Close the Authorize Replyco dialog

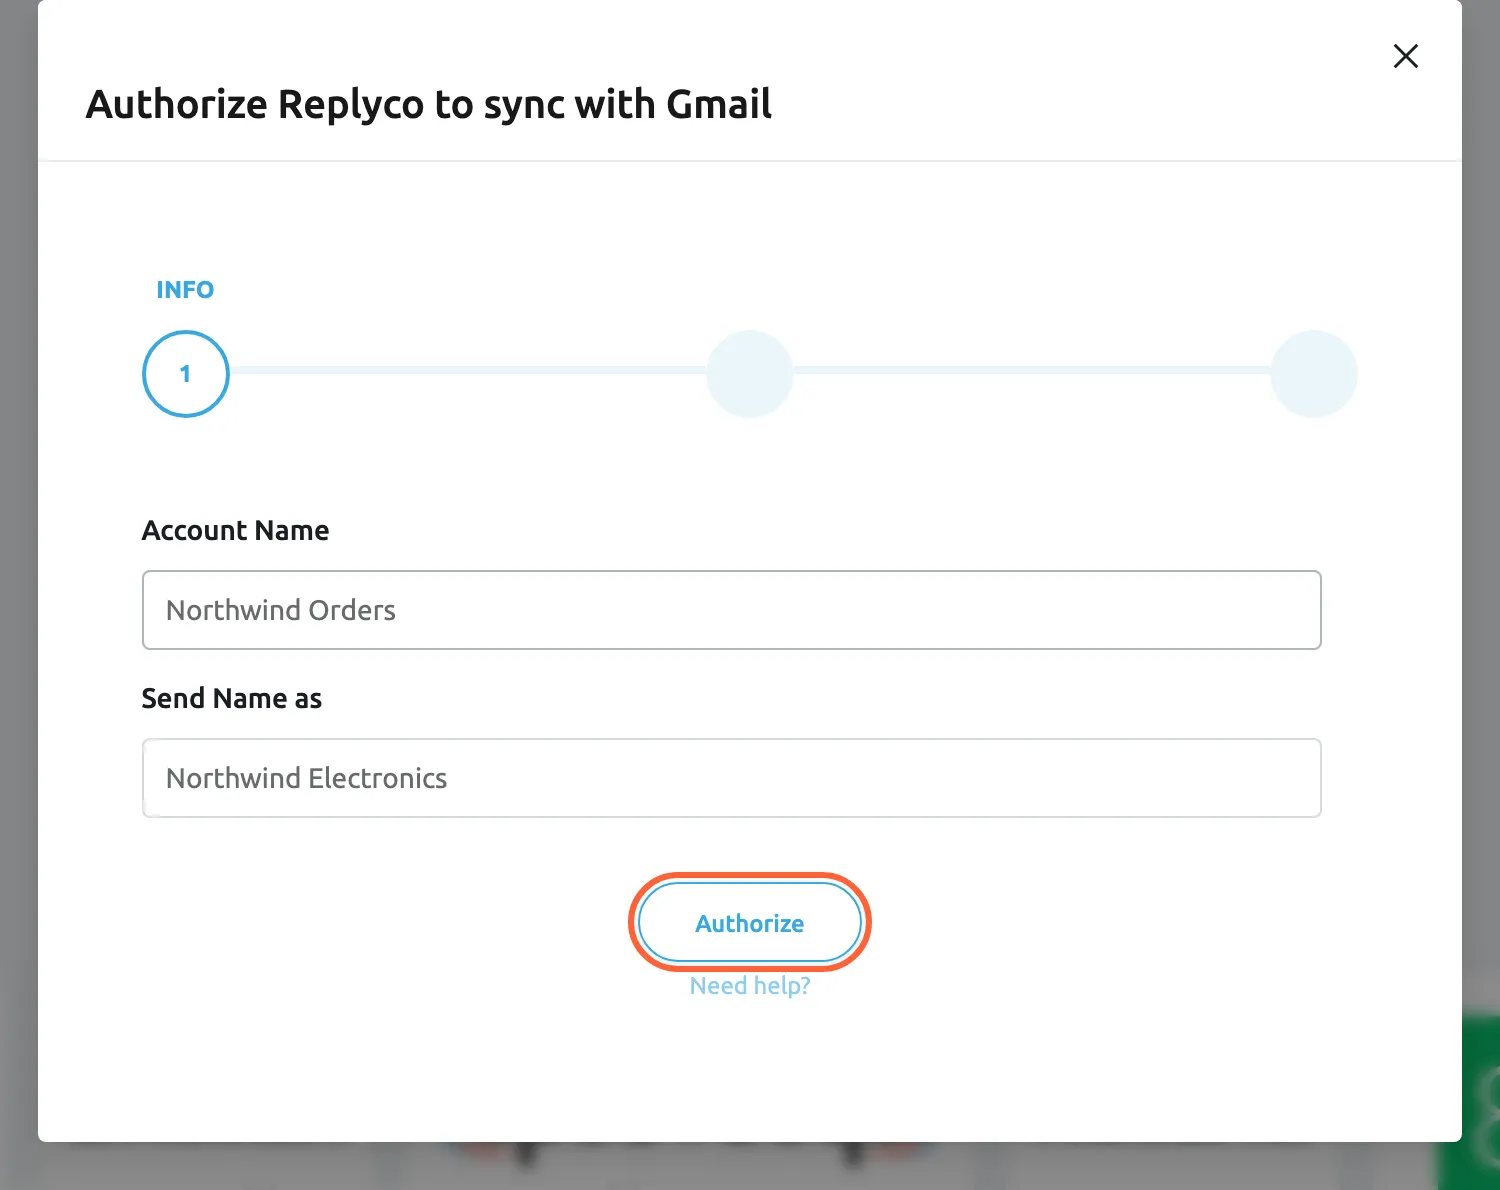click(1406, 56)
